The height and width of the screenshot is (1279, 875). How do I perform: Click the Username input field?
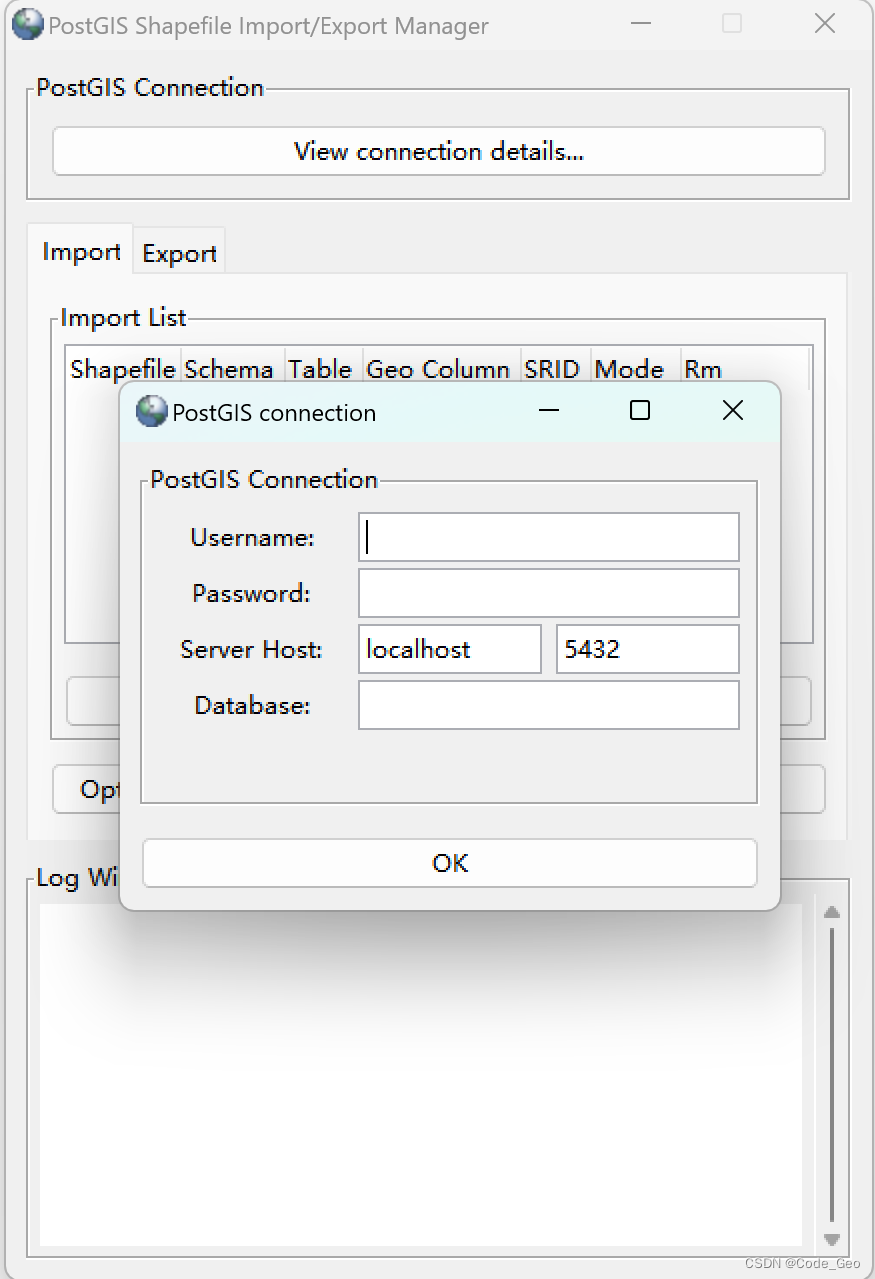click(549, 537)
